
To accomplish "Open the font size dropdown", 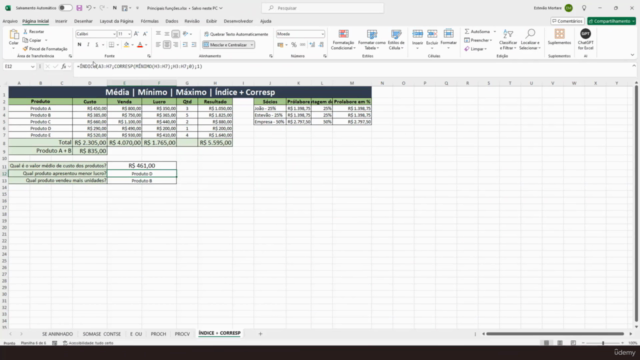I will 129,34.
